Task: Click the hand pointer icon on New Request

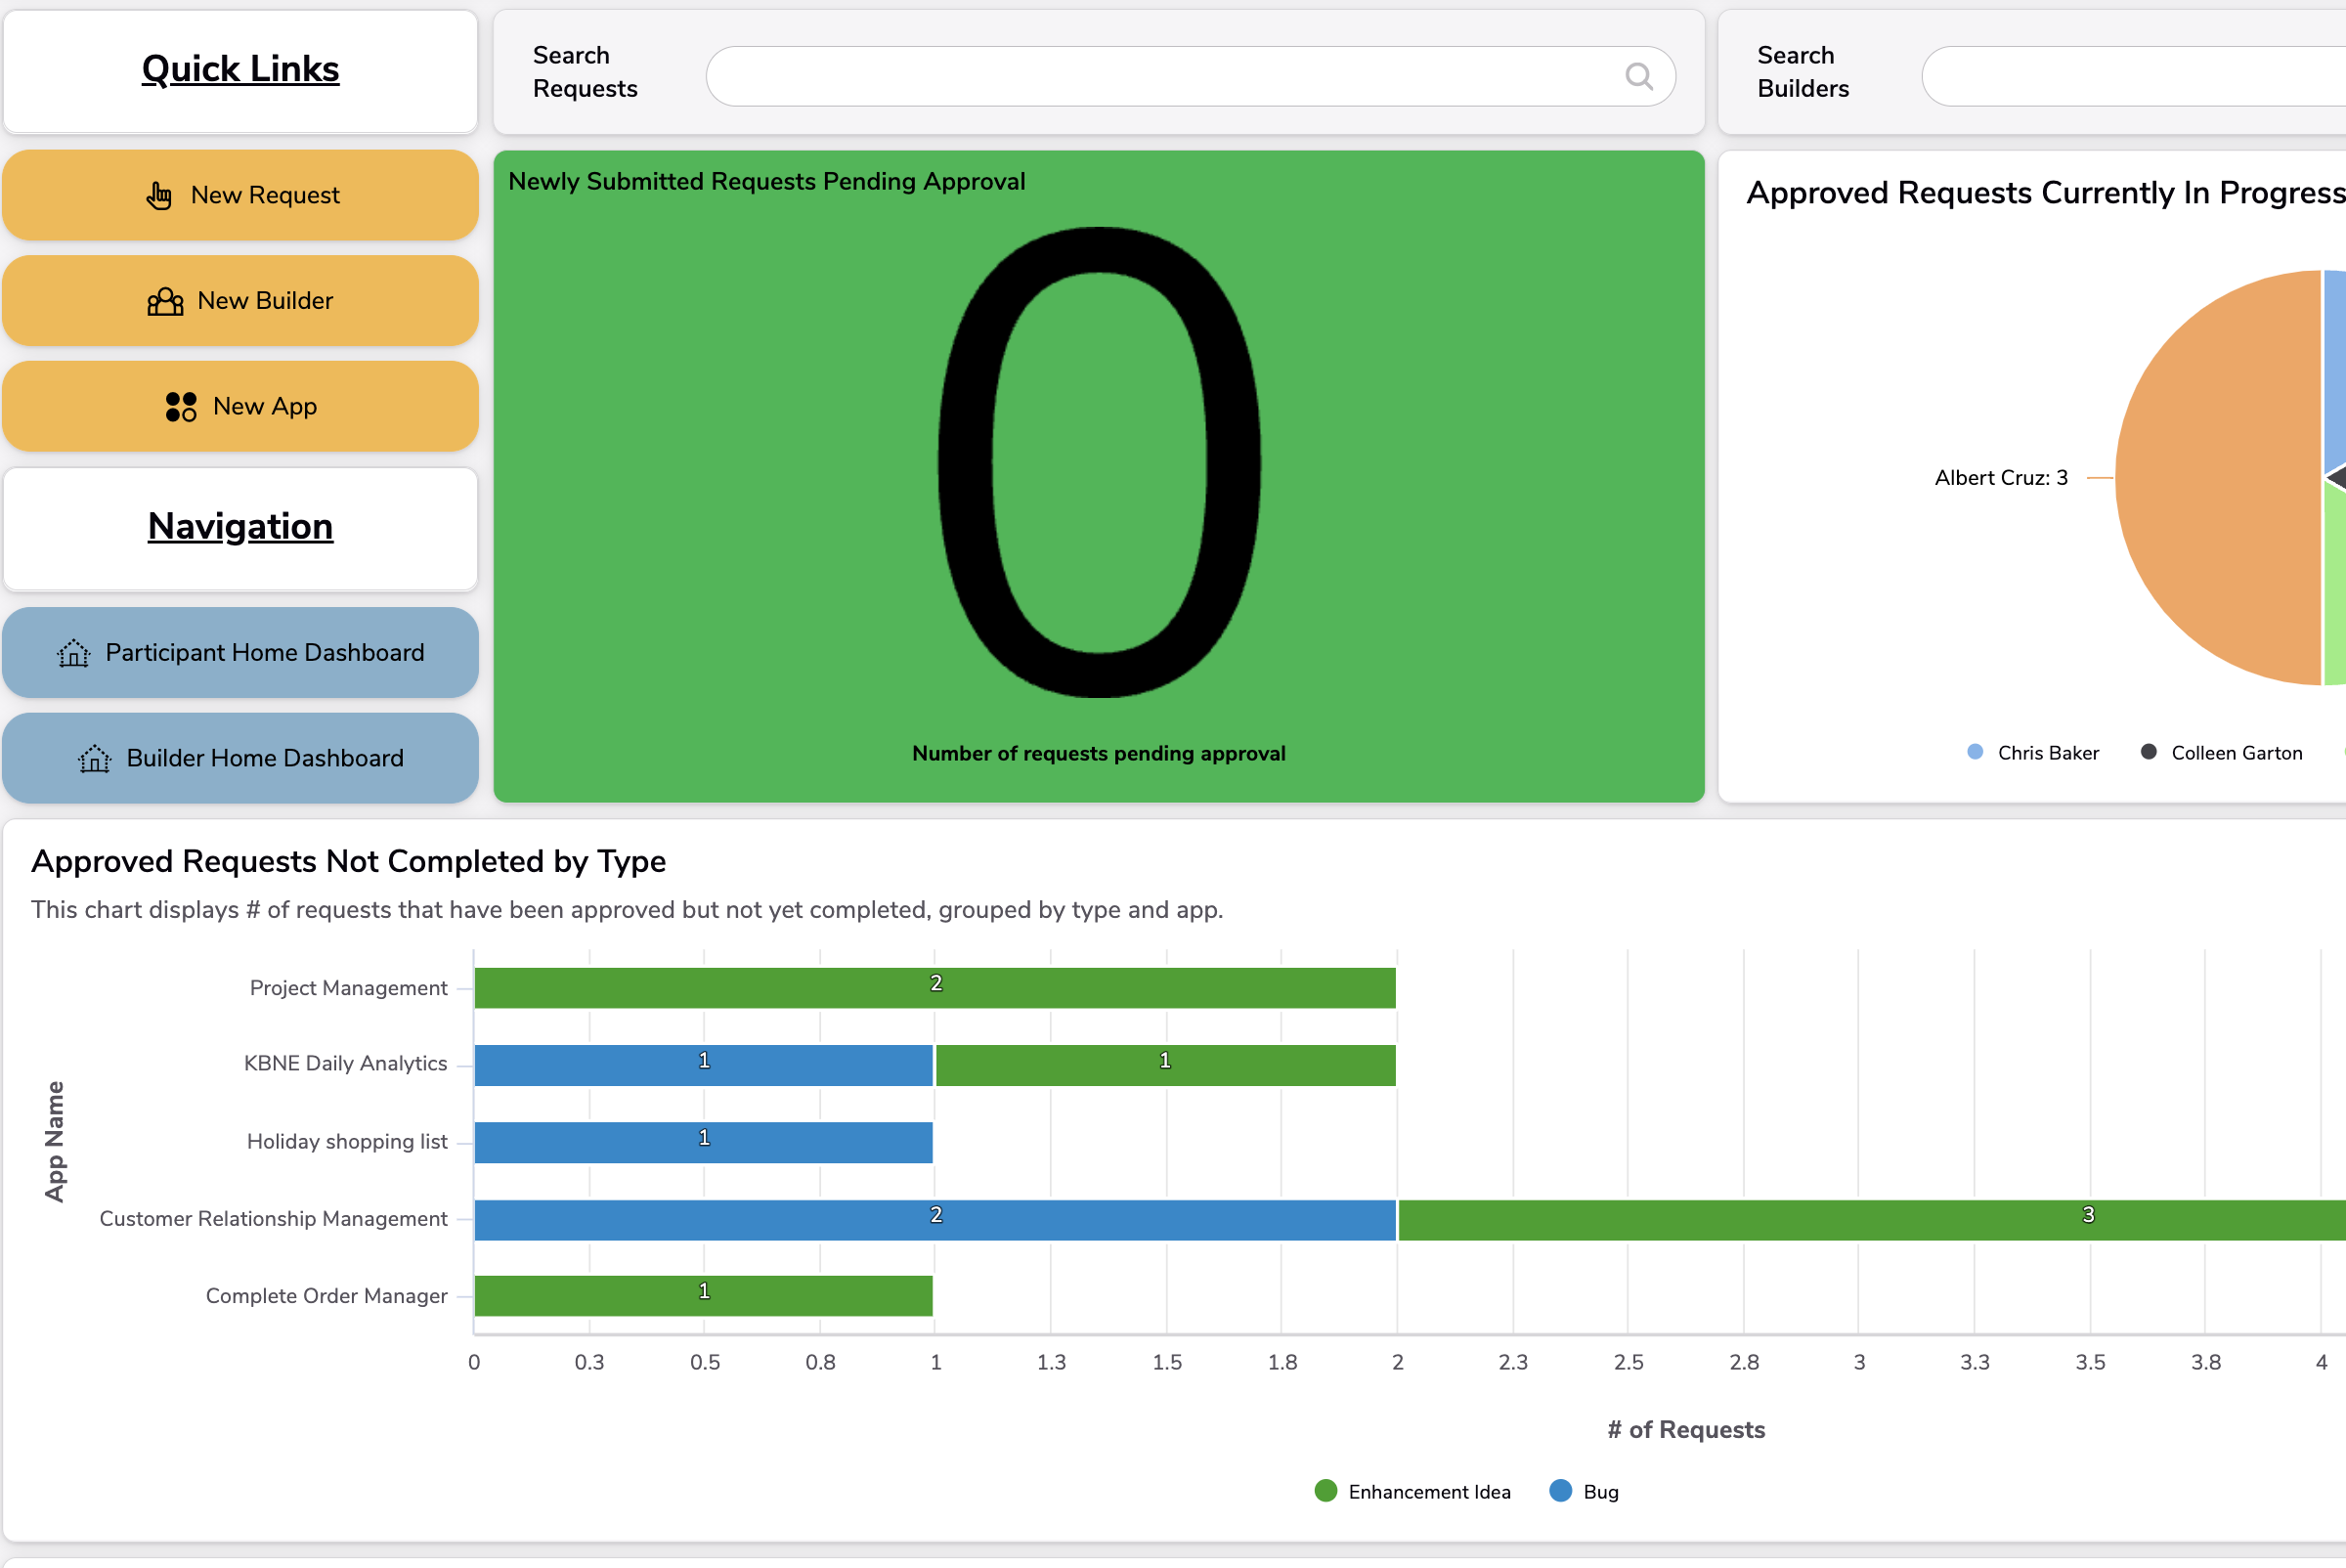Action: pyautogui.click(x=159, y=195)
